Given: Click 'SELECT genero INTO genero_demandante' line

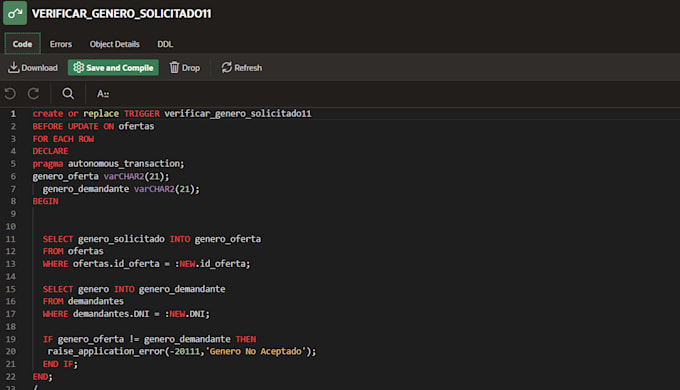Looking at the screenshot, I should click(x=134, y=289).
